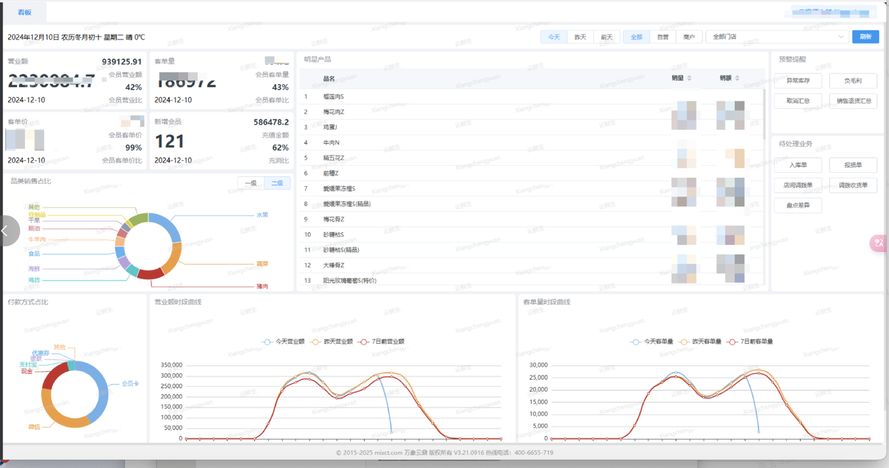The image size is (889, 468).
Task: Click the pink floating widget on right edge
Action: point(879,243)
